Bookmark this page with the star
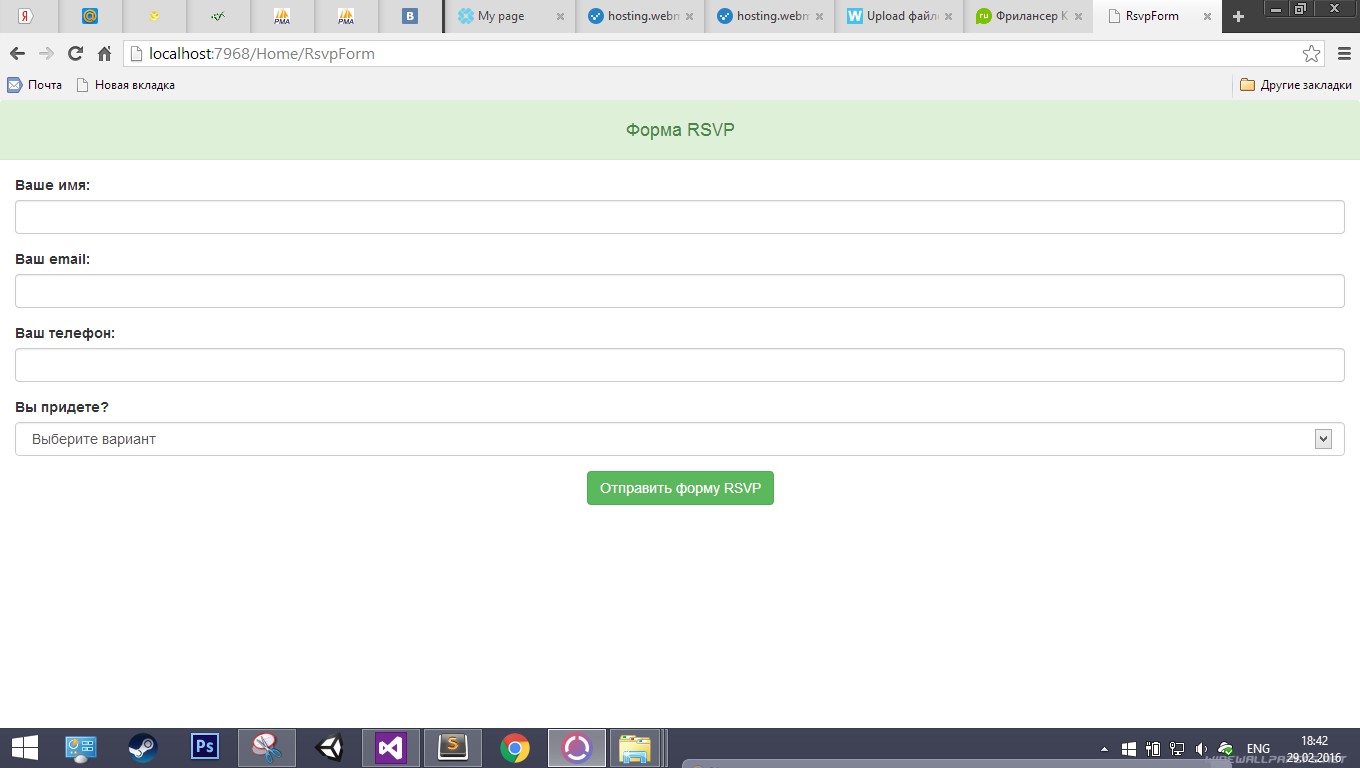 1311,54
